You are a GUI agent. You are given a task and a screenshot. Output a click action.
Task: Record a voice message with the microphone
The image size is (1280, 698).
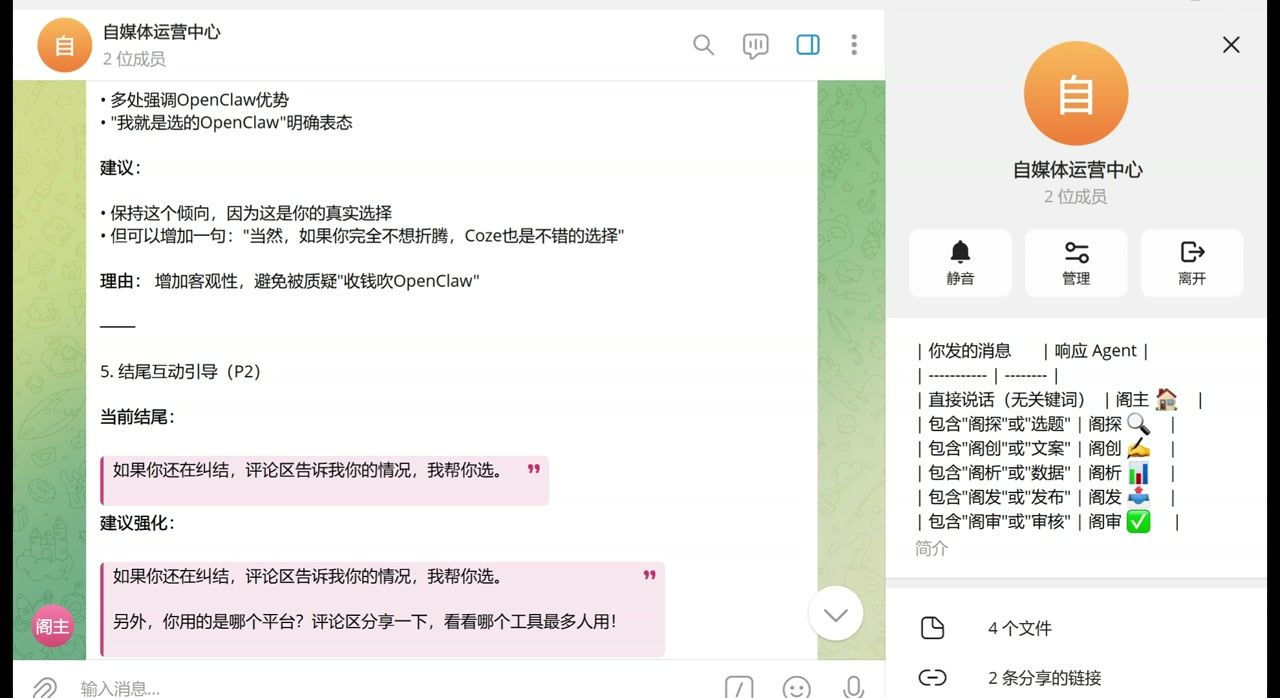coord(852,688)
